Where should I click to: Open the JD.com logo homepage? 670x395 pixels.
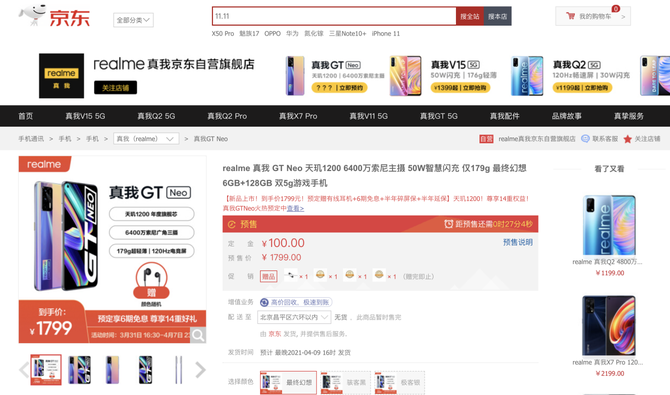tap(54, 16)
